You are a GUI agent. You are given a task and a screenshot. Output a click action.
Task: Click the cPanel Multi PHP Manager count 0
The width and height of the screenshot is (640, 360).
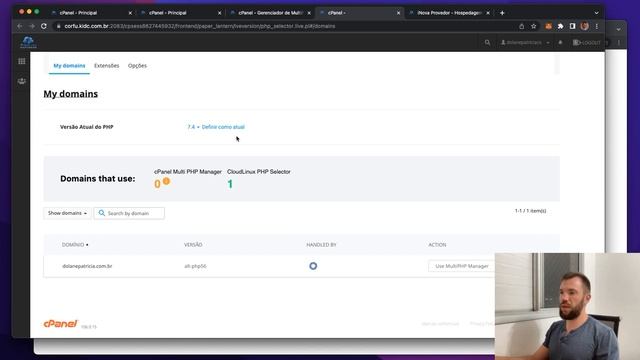coord(157,184)
